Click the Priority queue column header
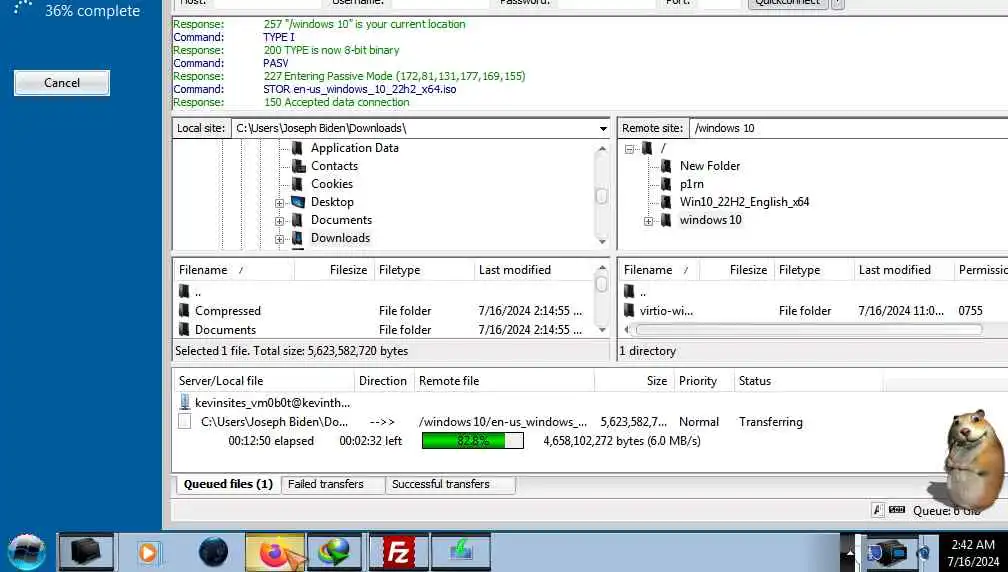 [703, 381]
